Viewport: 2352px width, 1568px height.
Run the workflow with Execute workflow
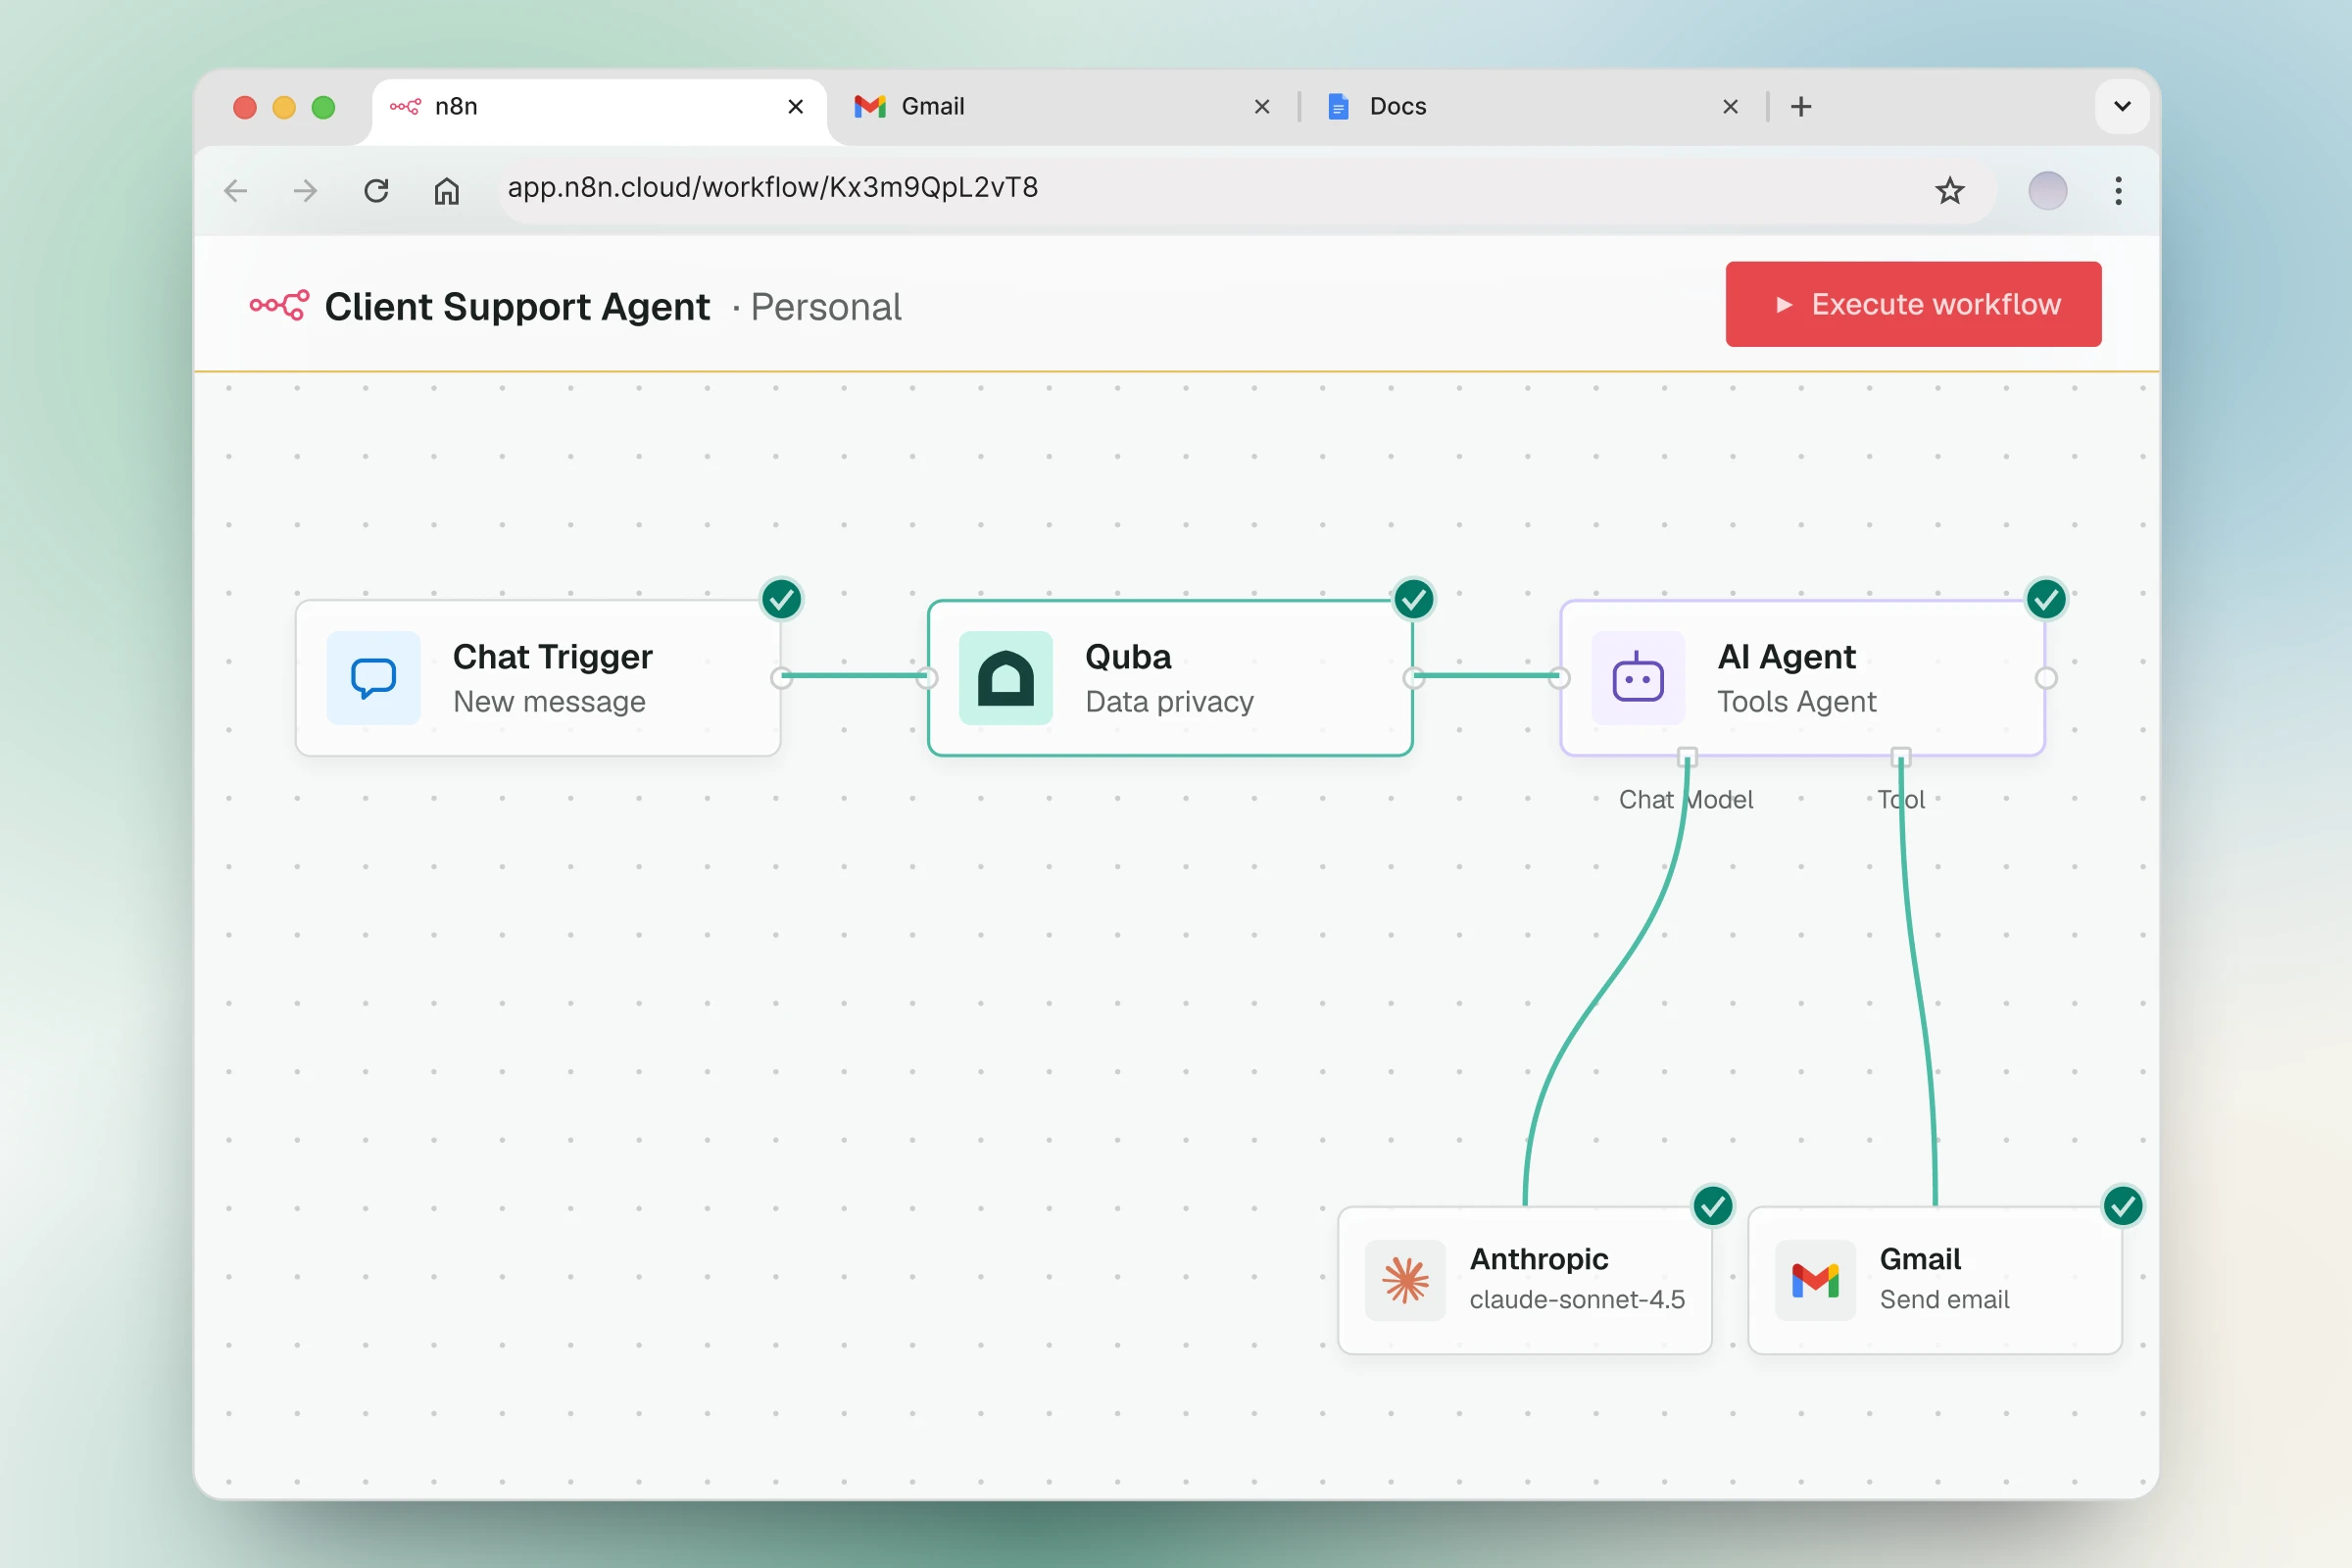point(1913,304)
